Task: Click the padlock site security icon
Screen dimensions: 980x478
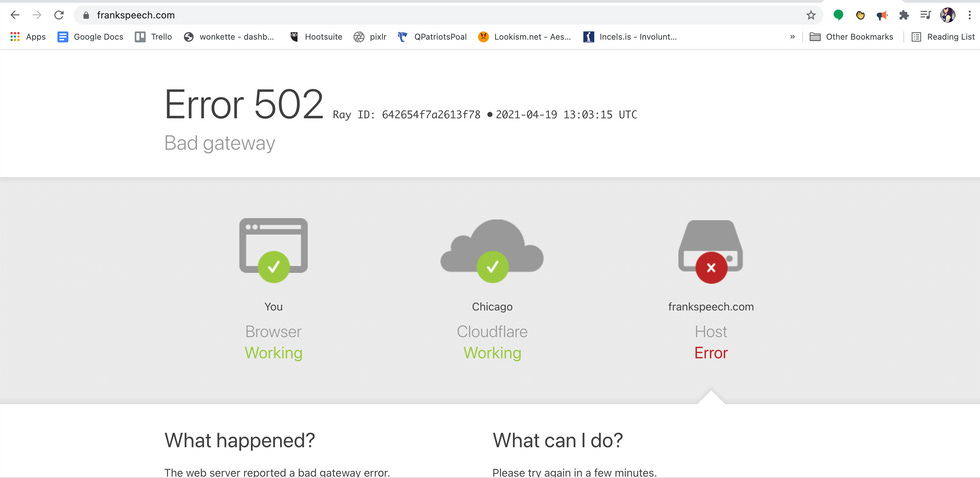Action: click(86, 15)
